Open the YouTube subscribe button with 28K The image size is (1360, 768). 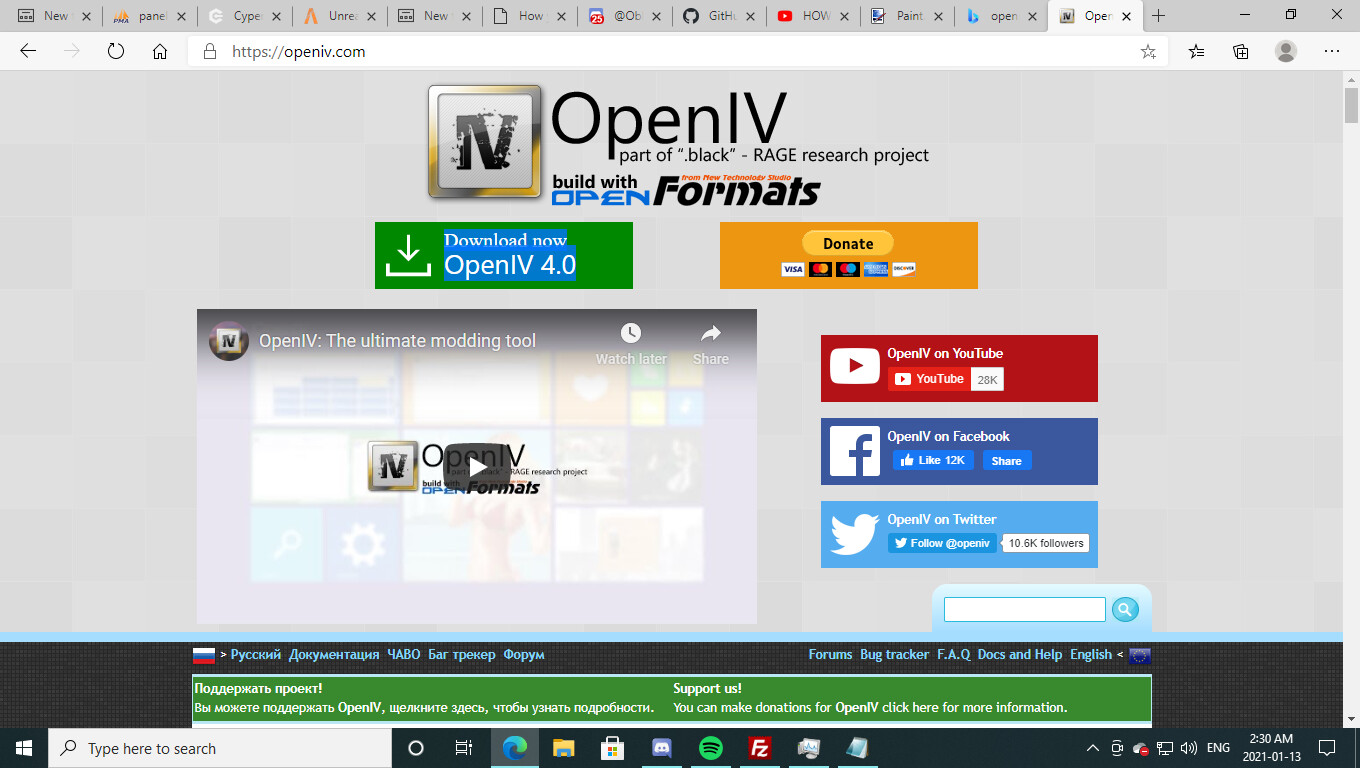[928, 379]
